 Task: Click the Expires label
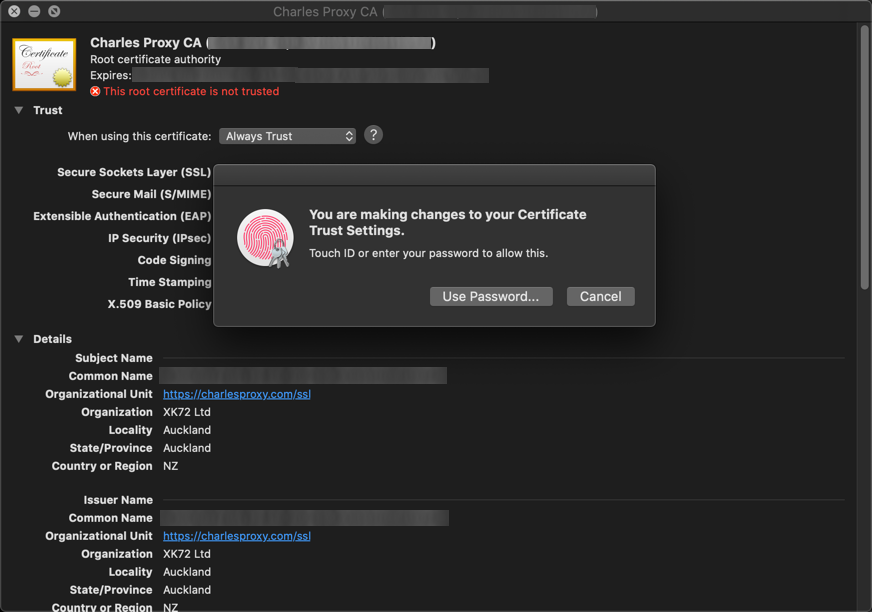coord(111,76)
